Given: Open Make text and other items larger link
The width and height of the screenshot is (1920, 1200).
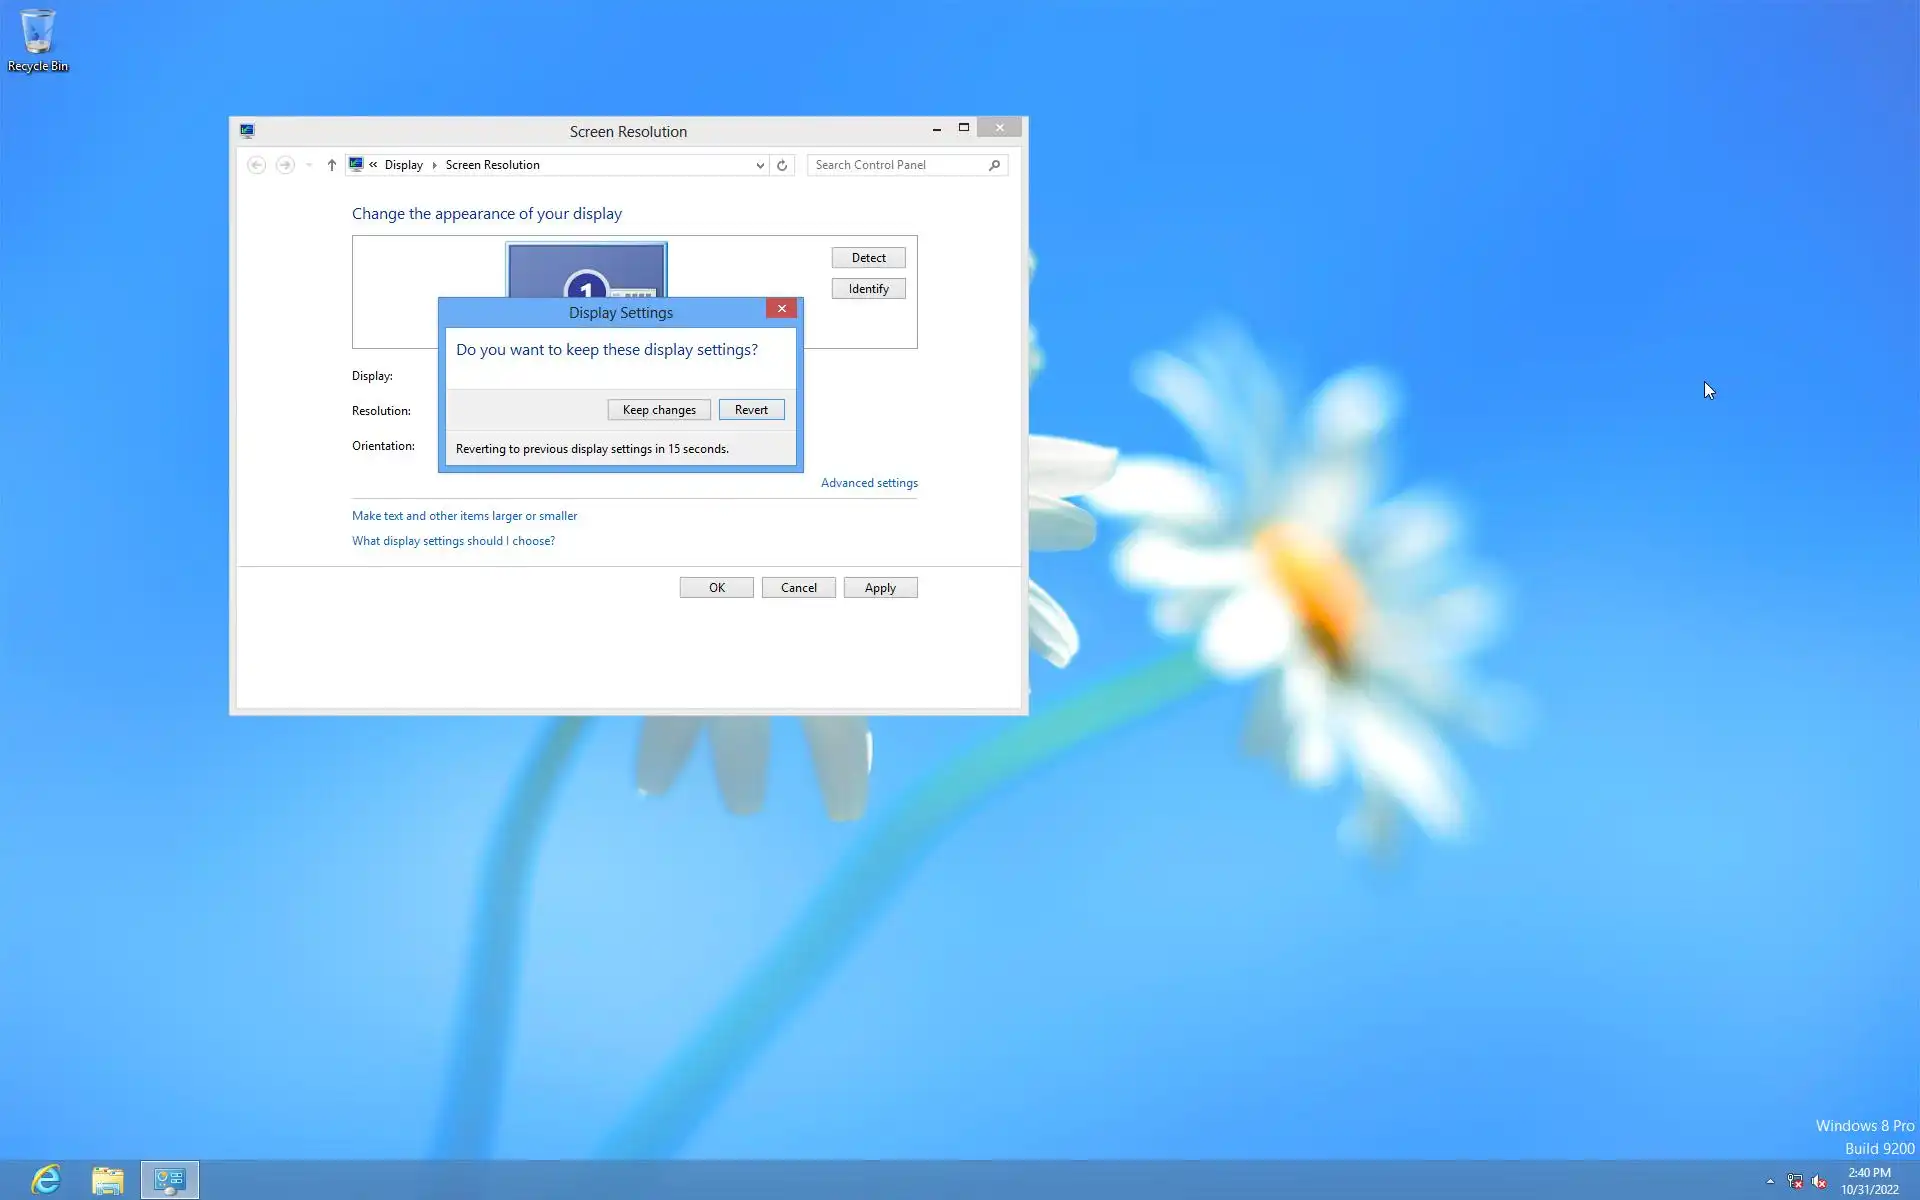Looking at the screenshot, I should (x=464, y=516).
